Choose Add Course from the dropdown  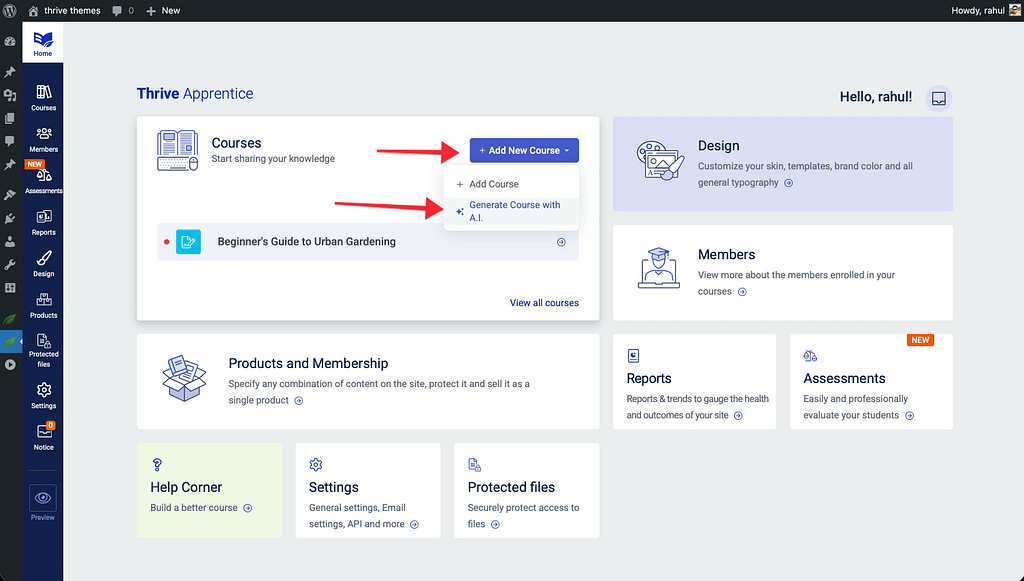494,184
